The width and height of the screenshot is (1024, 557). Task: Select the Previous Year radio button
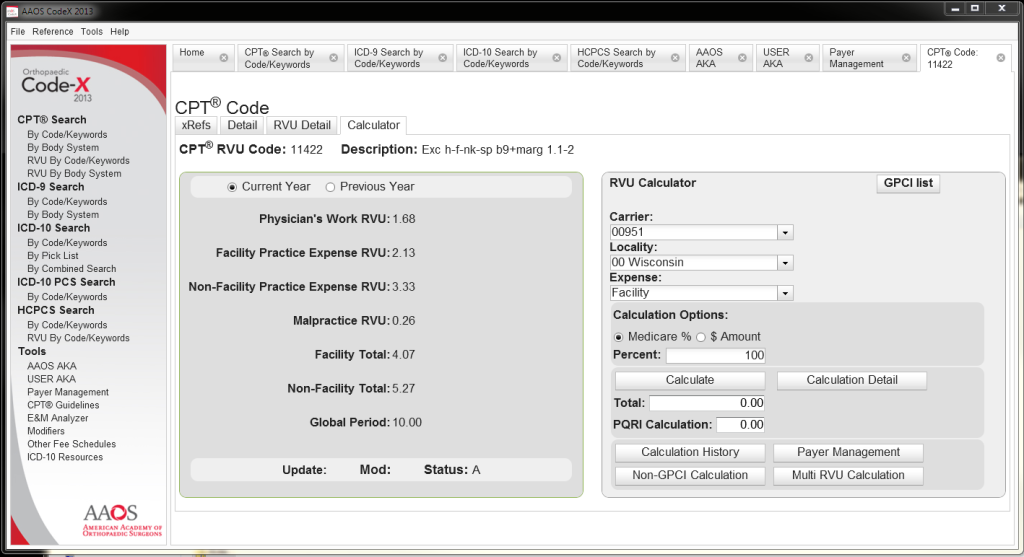(330, 187)
